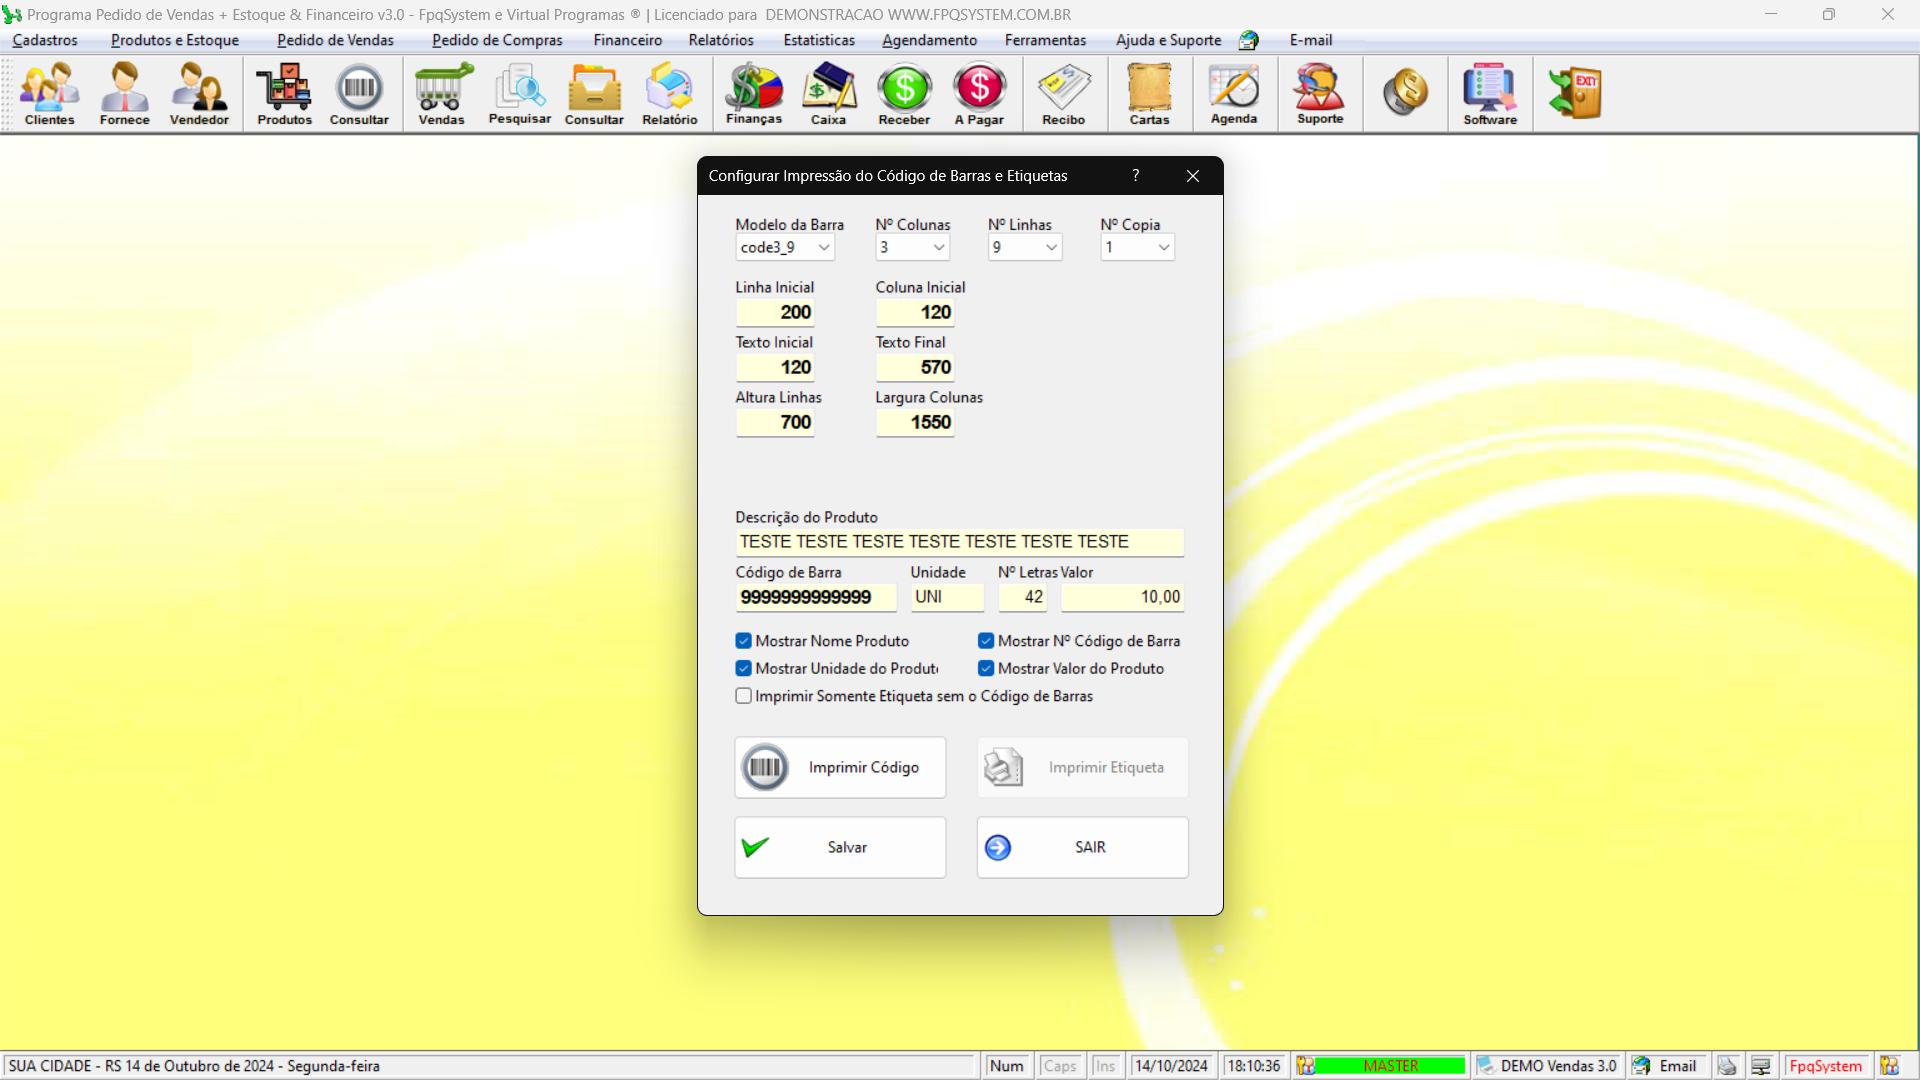Click the Valor field showing 10,00
Screen dimensions: 1920x1080
point(1122,597)
